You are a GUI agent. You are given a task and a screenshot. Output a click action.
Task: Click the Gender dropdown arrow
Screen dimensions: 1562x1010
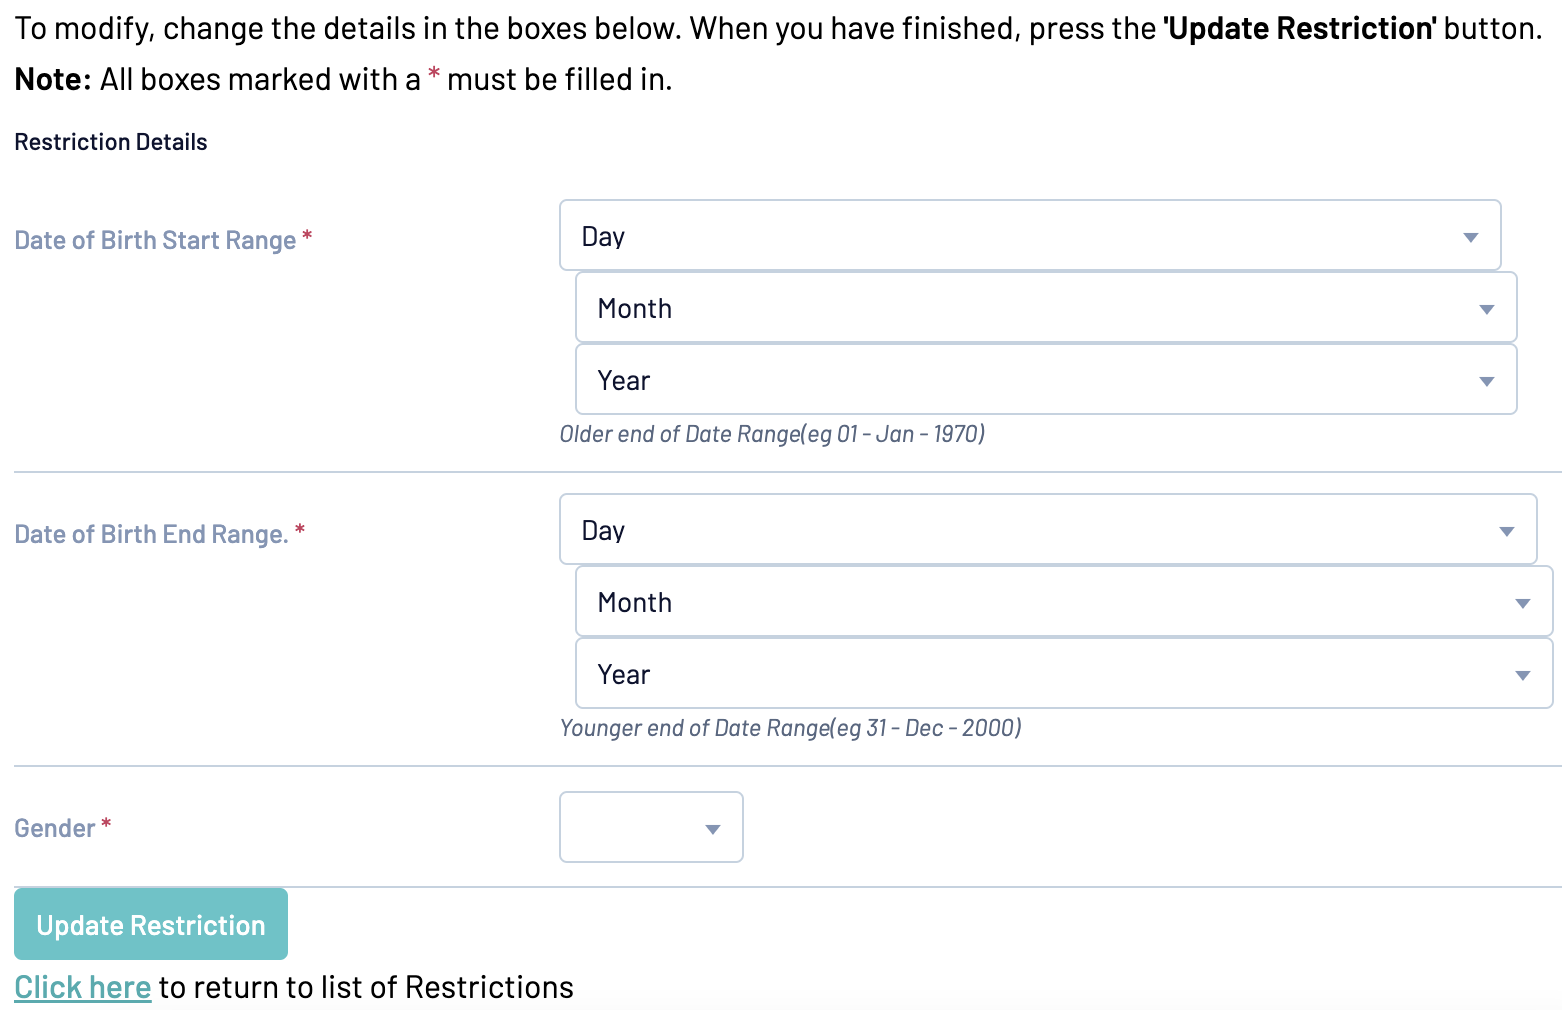click(x=712, y=829)
